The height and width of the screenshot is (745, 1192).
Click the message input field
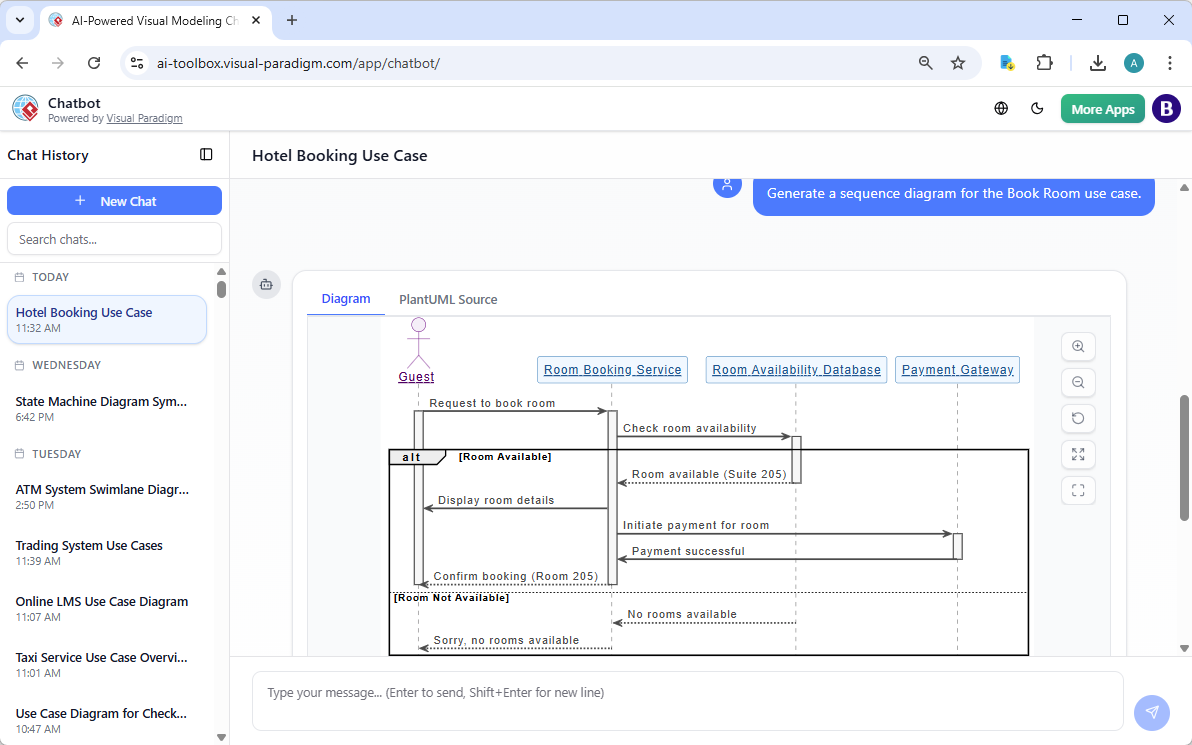pos(687,691)
